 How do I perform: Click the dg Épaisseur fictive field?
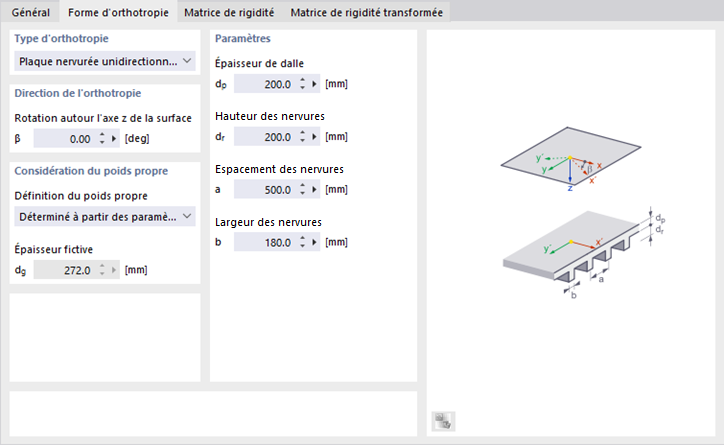click(64, 270)
